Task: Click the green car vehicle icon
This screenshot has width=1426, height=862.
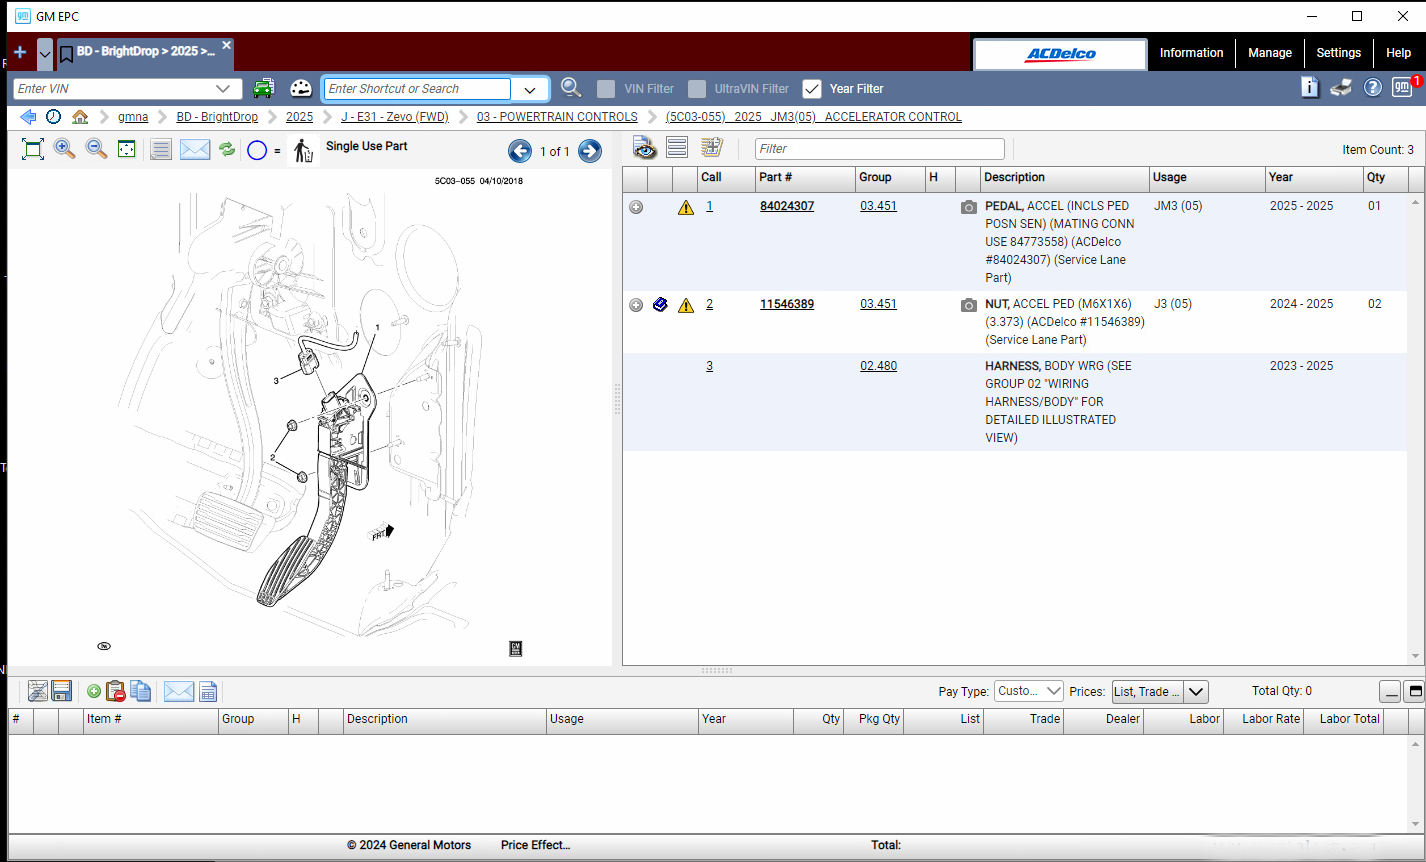Action: tap(263, 88)
